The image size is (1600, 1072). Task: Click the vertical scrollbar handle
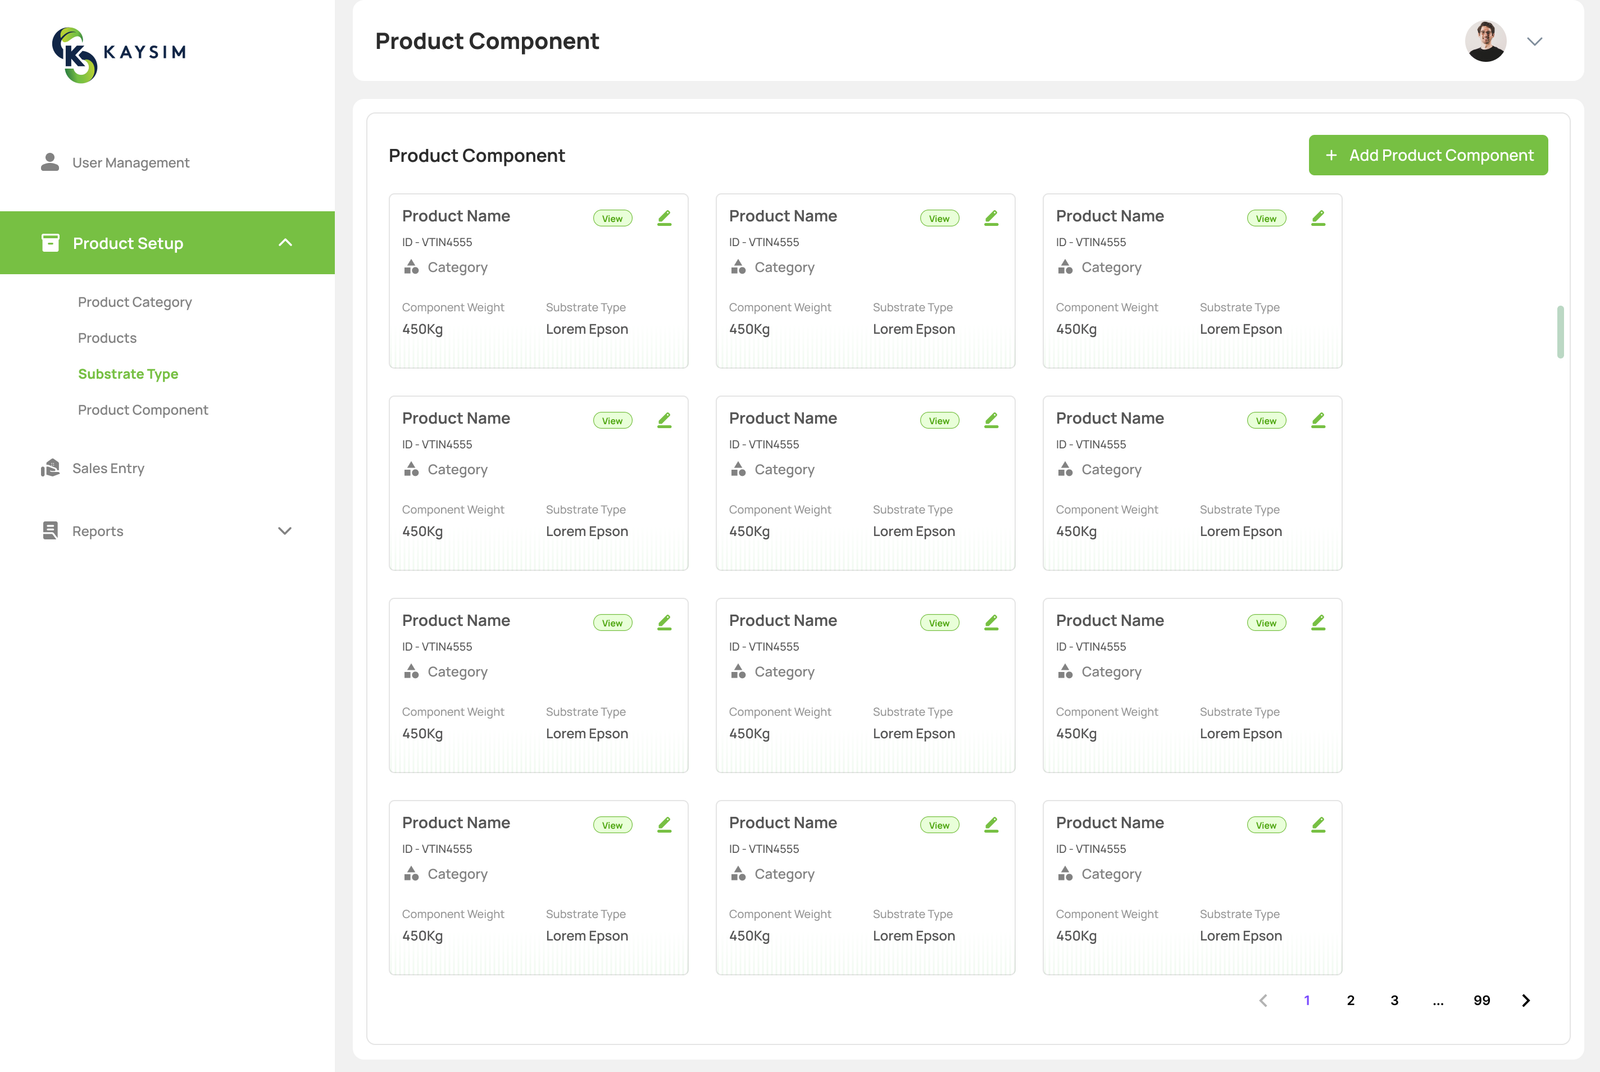[1560, 332]
